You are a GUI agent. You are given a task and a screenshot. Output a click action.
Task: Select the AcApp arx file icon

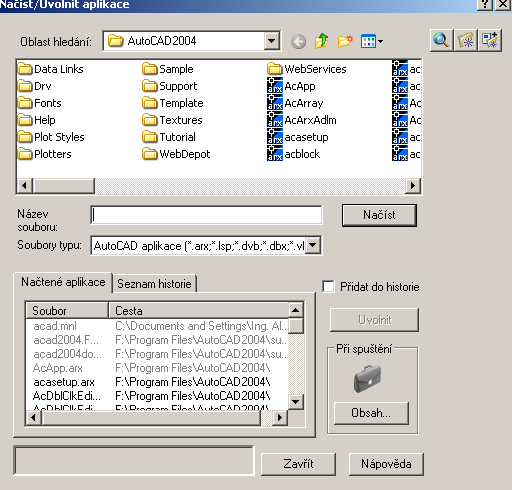tap(275, 86)
